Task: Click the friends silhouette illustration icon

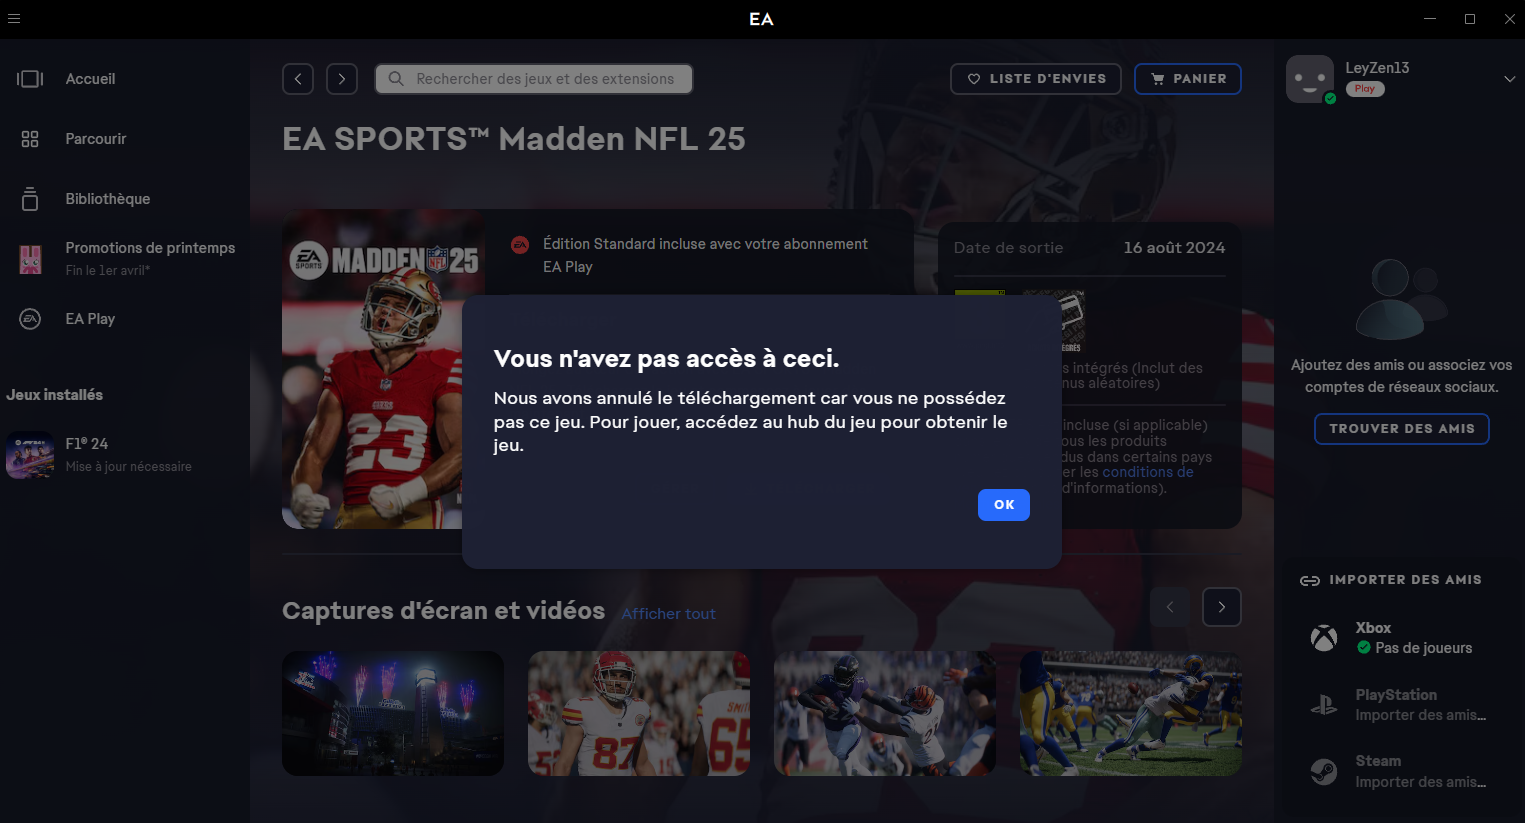Action: coord(1400,299)
